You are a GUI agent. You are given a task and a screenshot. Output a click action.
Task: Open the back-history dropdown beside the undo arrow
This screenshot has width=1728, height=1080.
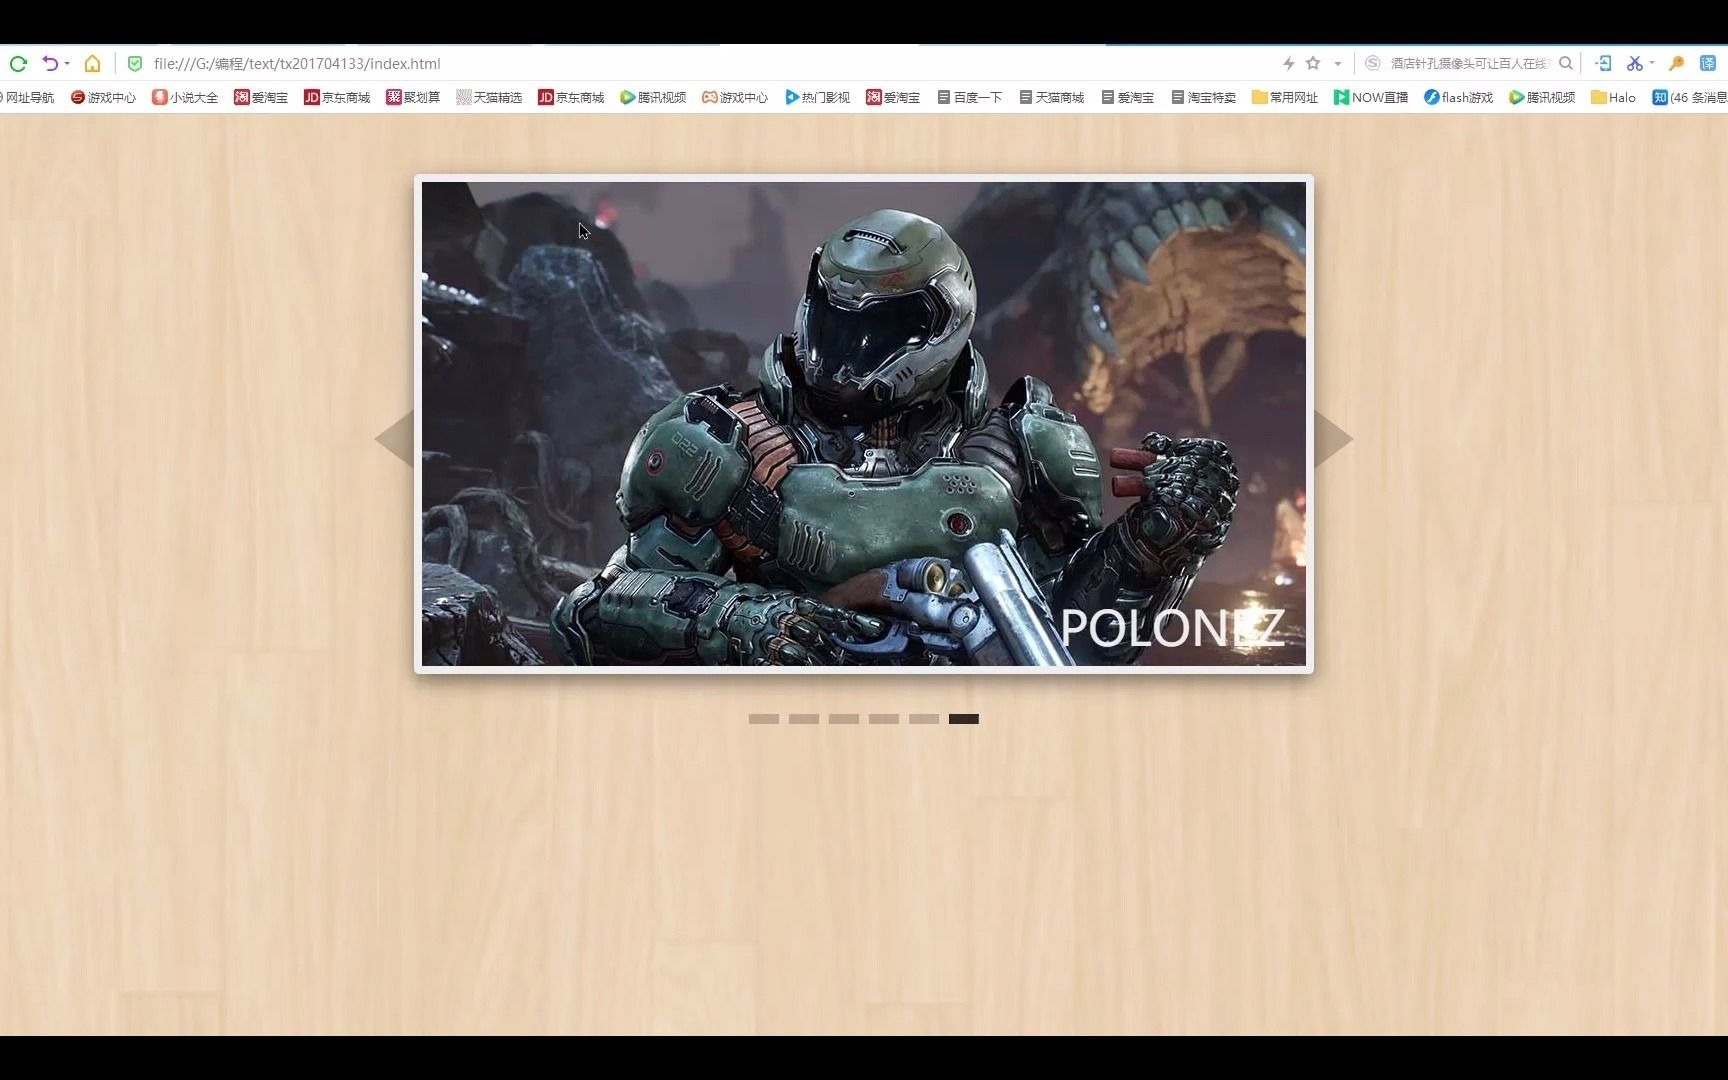point(67,64)
